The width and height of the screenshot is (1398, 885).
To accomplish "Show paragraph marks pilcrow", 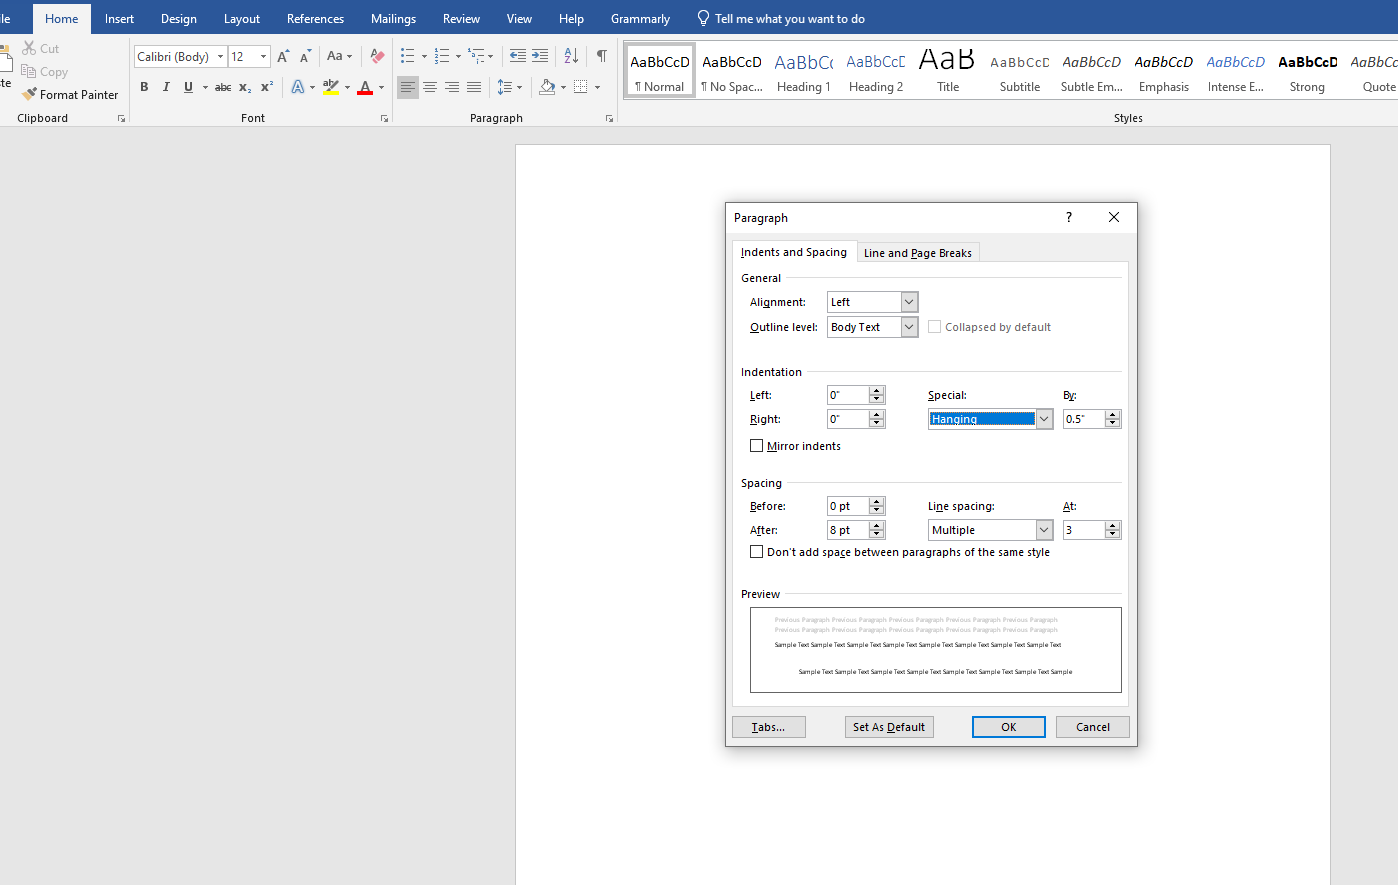I will (x=601, y=56).
